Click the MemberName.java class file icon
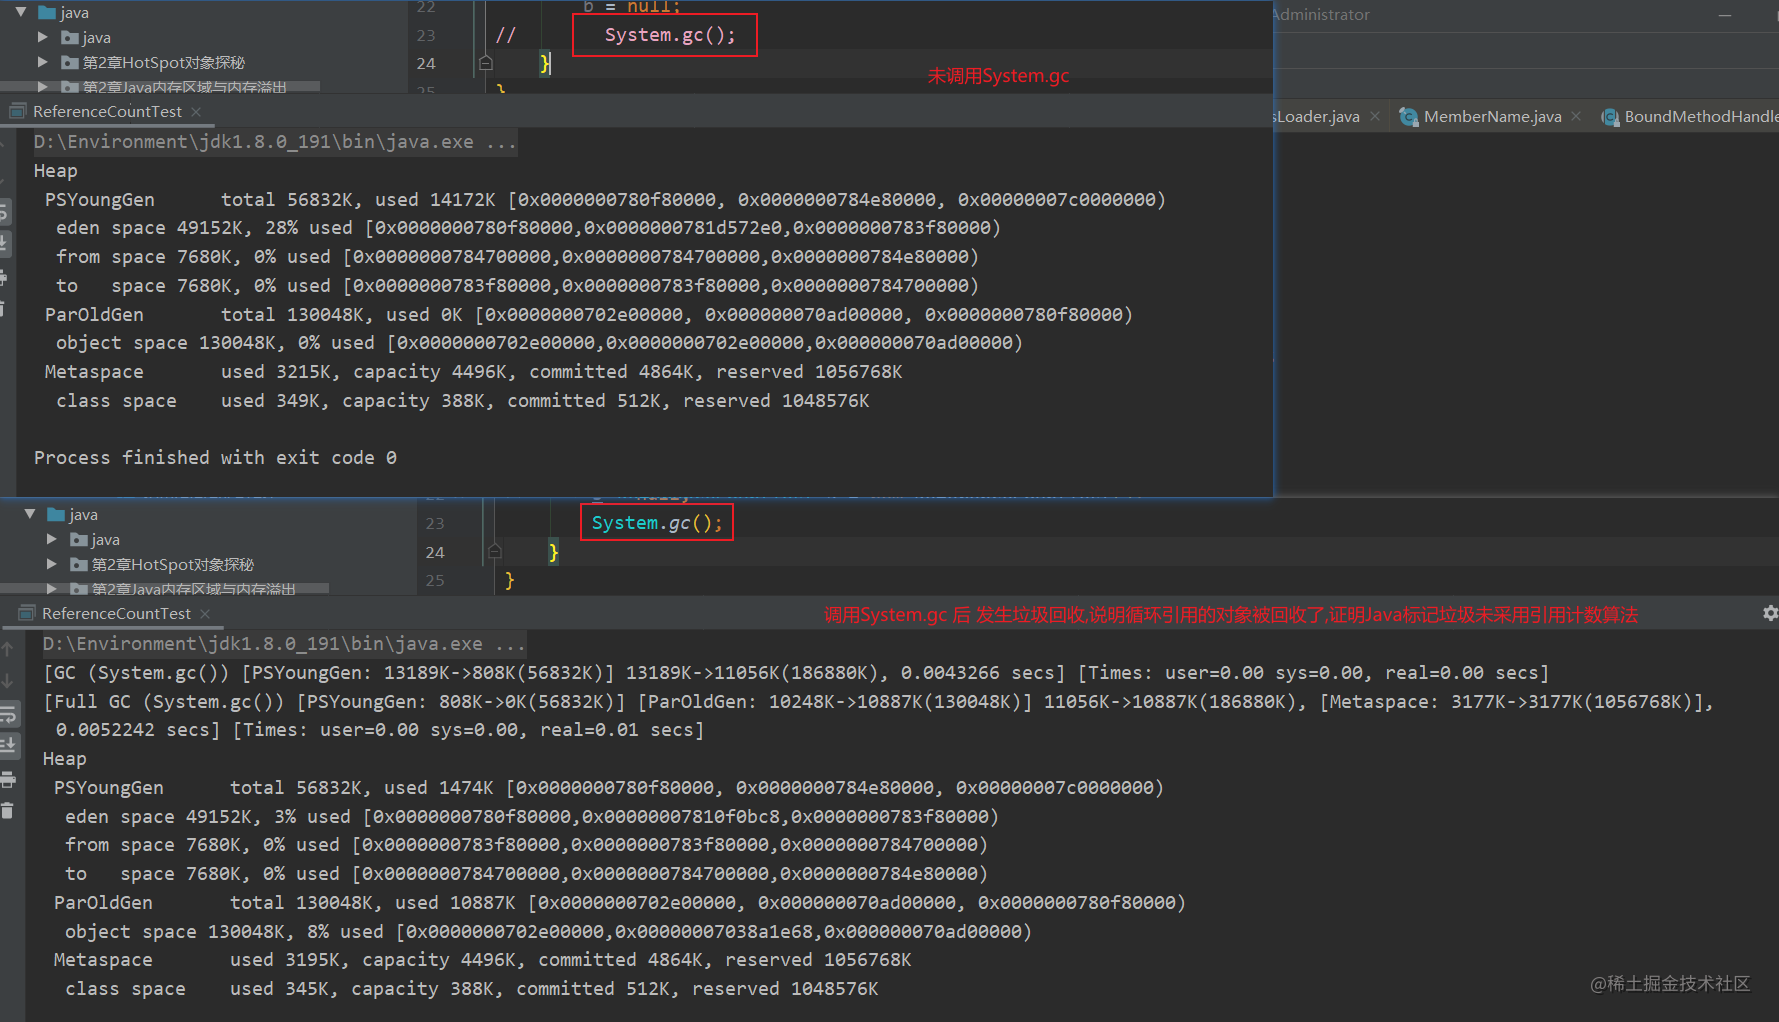This screenshot has width=1779, height=1022. [x=1408, y=117]
